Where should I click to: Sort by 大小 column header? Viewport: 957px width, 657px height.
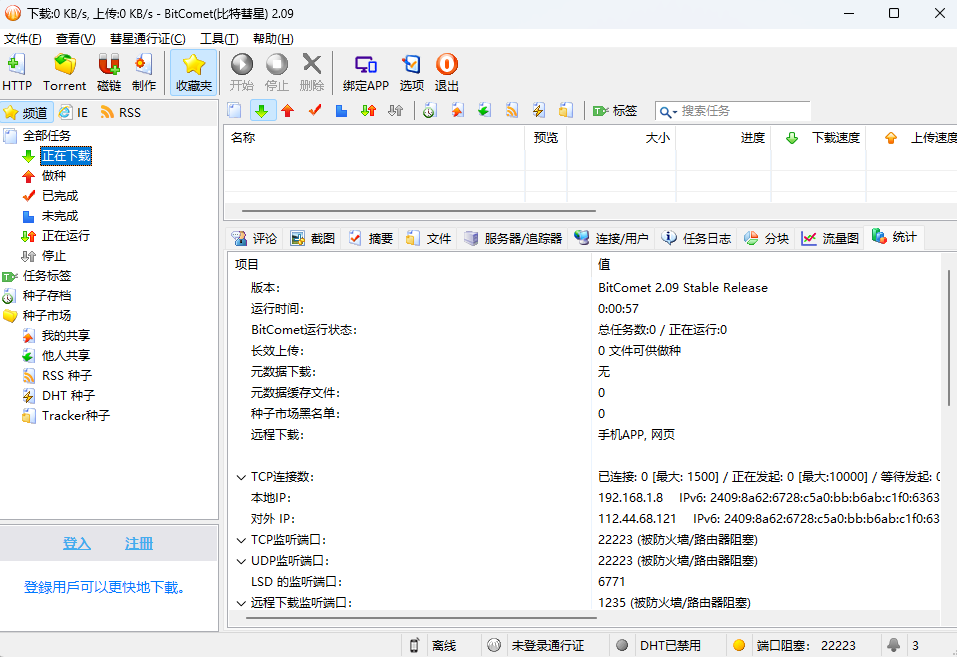pos(621,138)
